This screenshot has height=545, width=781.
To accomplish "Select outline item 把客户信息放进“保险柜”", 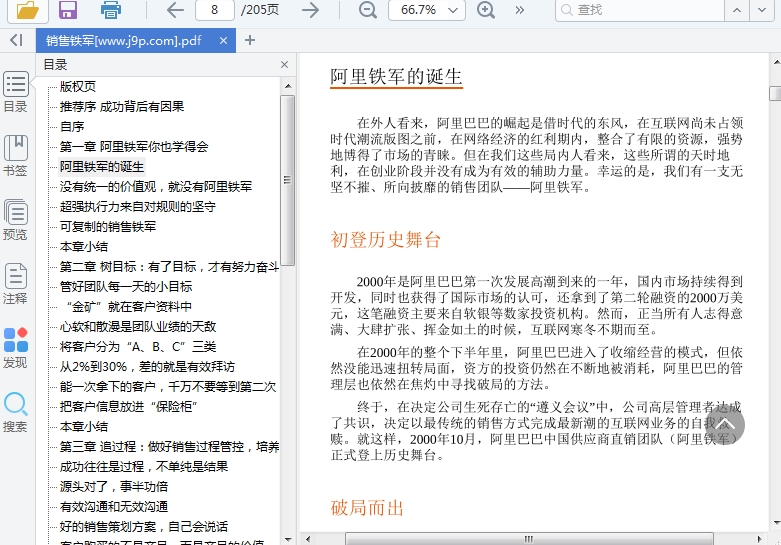I will pos(129,407).
